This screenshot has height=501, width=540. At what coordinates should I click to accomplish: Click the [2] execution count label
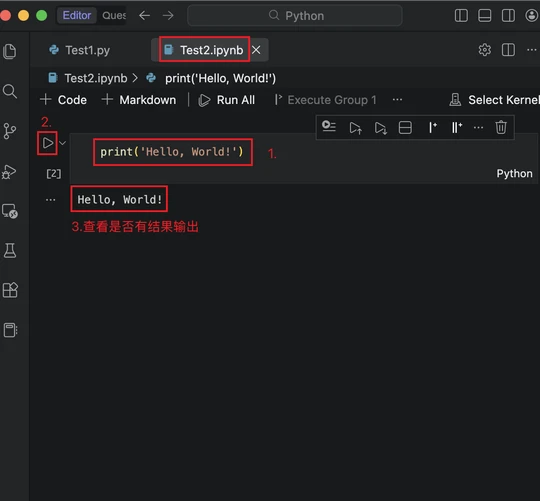[54, 174]
